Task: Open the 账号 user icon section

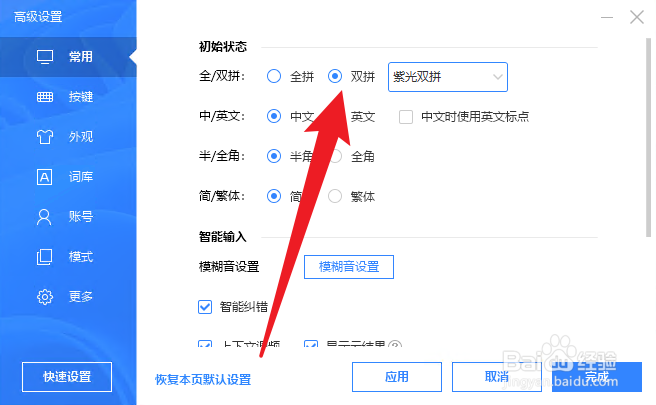Action: (44, 217)
